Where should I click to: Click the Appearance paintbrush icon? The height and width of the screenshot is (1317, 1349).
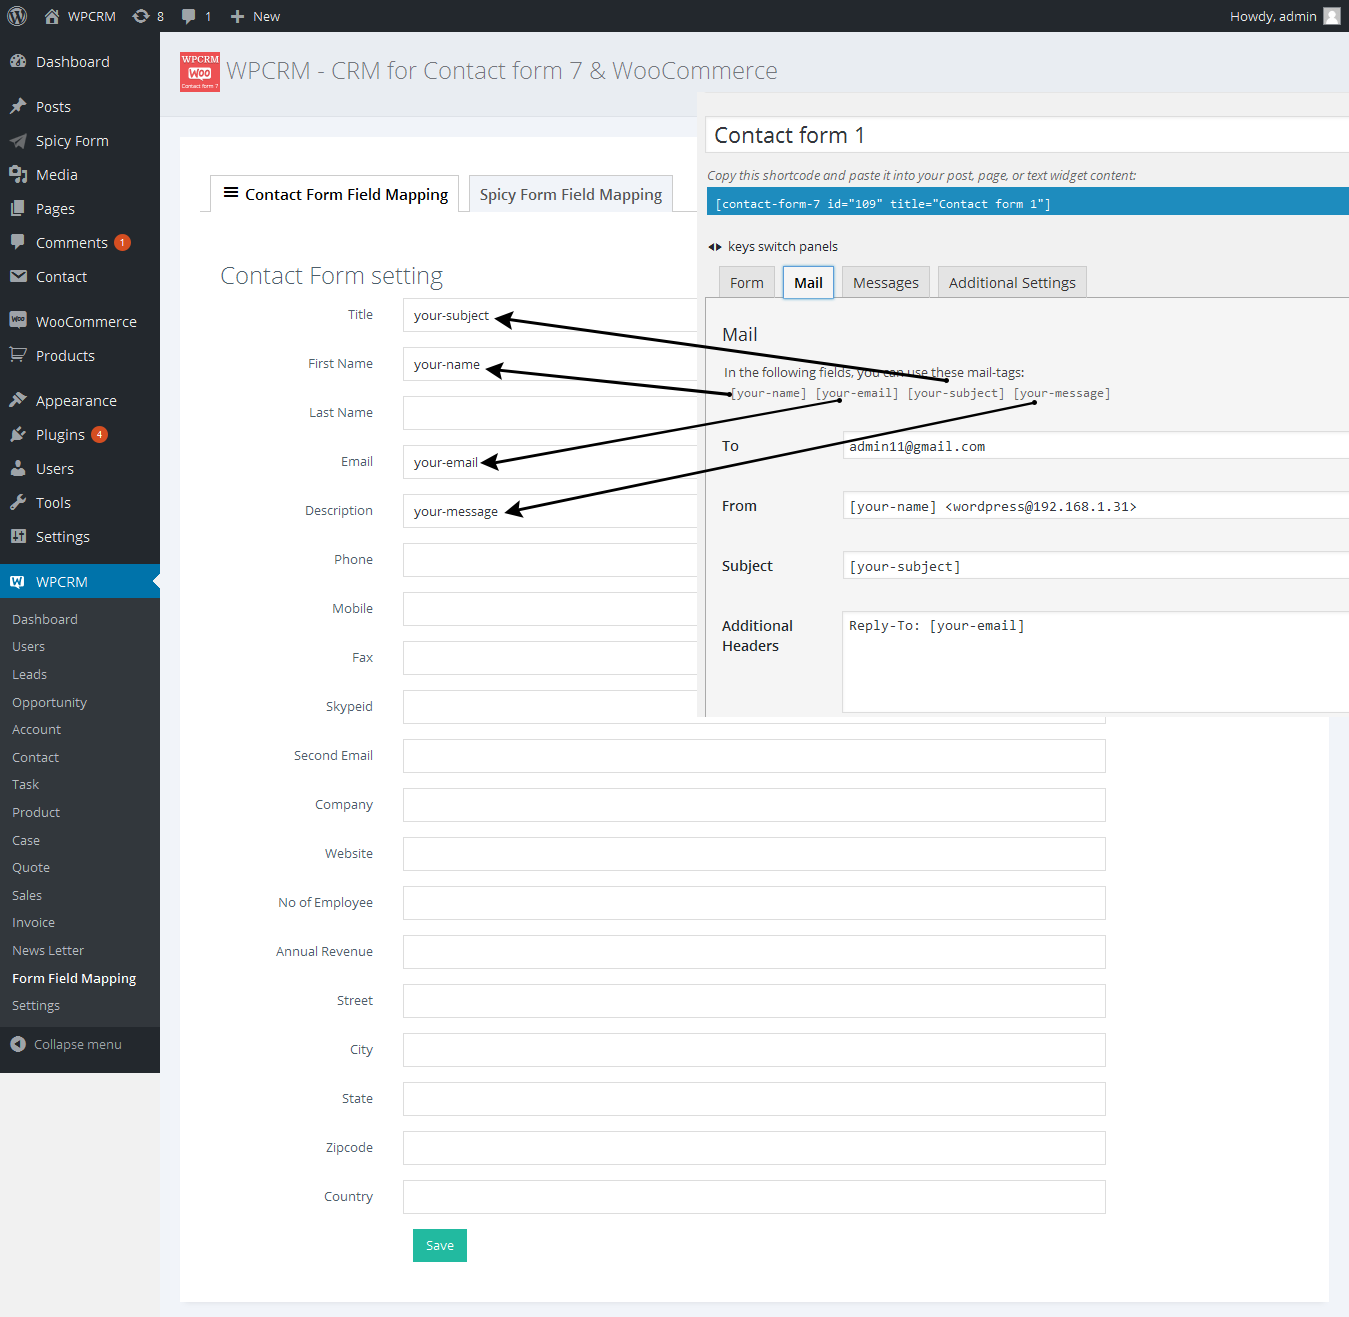tap(18, 400)
